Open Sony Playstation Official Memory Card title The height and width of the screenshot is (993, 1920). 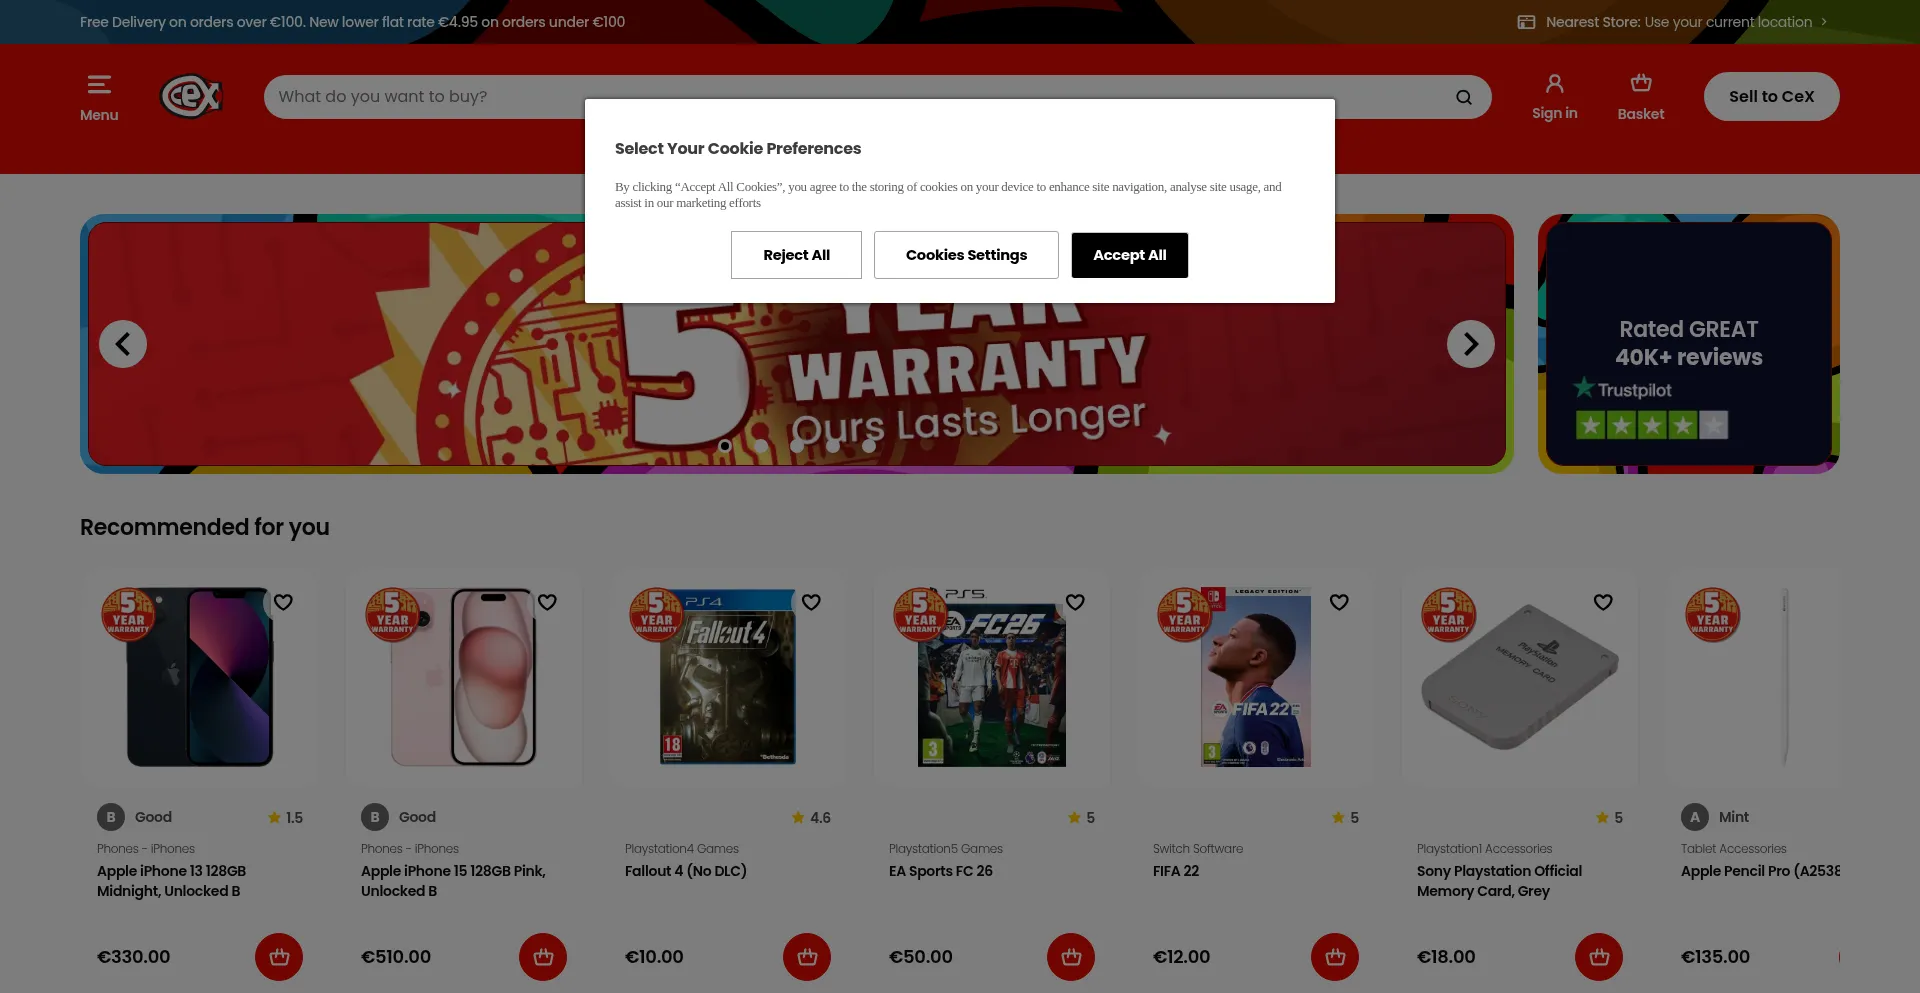coord(1499,881)
